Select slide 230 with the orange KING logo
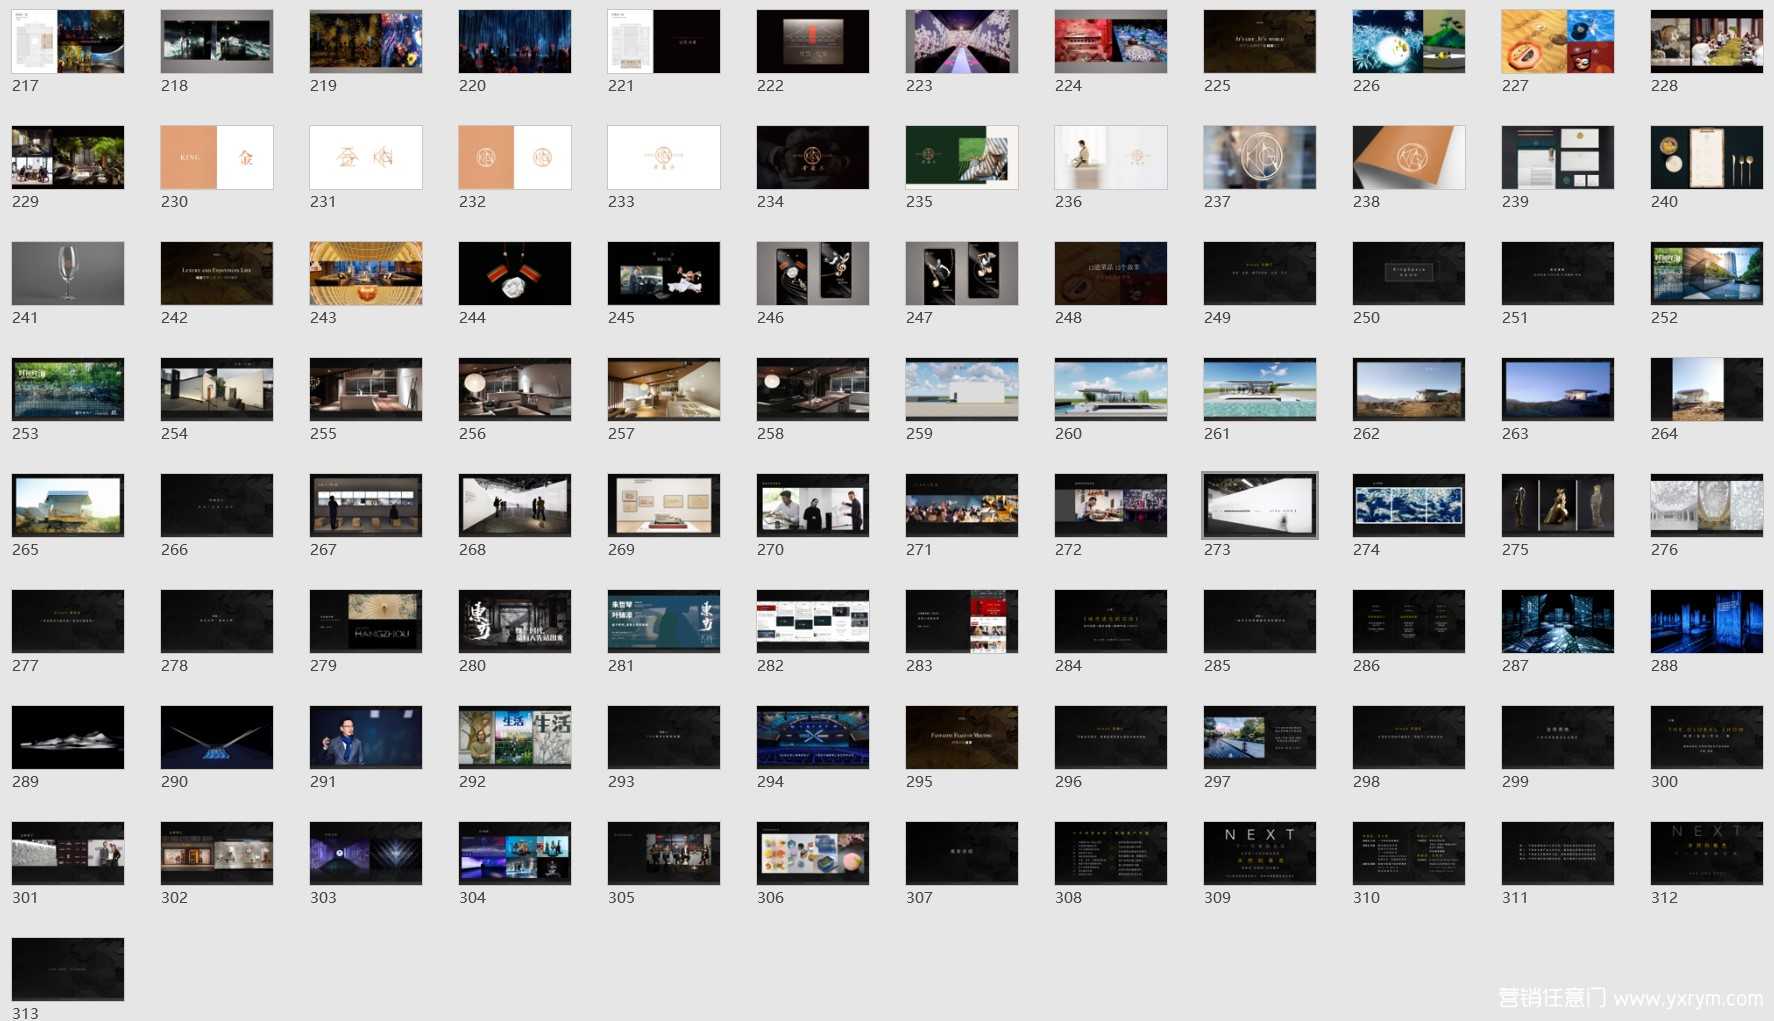This screenshot has height=1021, width=1774. (217, 157)
